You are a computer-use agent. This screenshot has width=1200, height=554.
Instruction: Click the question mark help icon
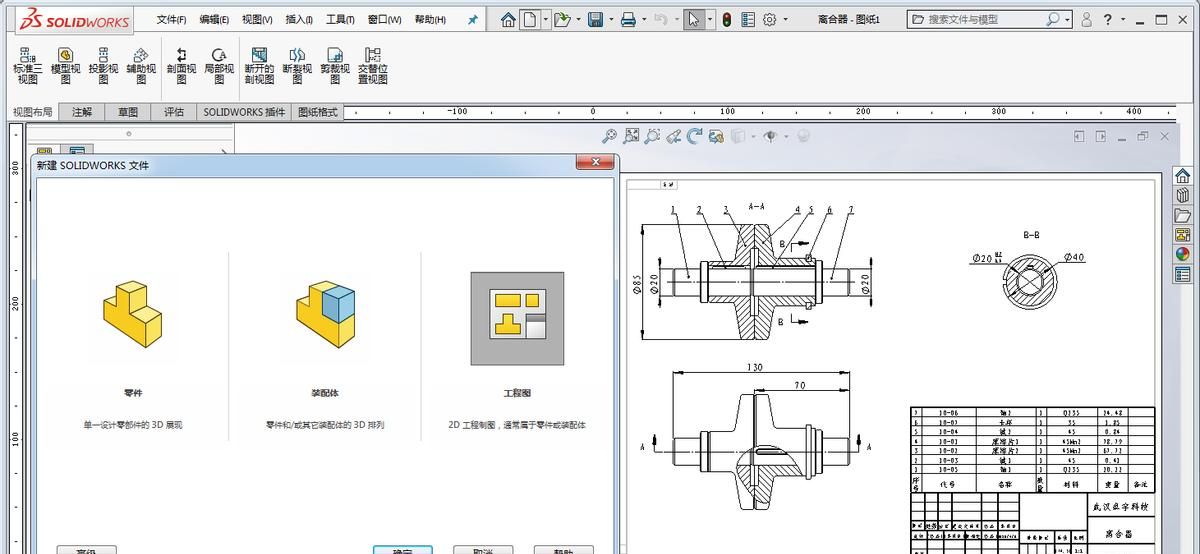(x=1108, y=19)
